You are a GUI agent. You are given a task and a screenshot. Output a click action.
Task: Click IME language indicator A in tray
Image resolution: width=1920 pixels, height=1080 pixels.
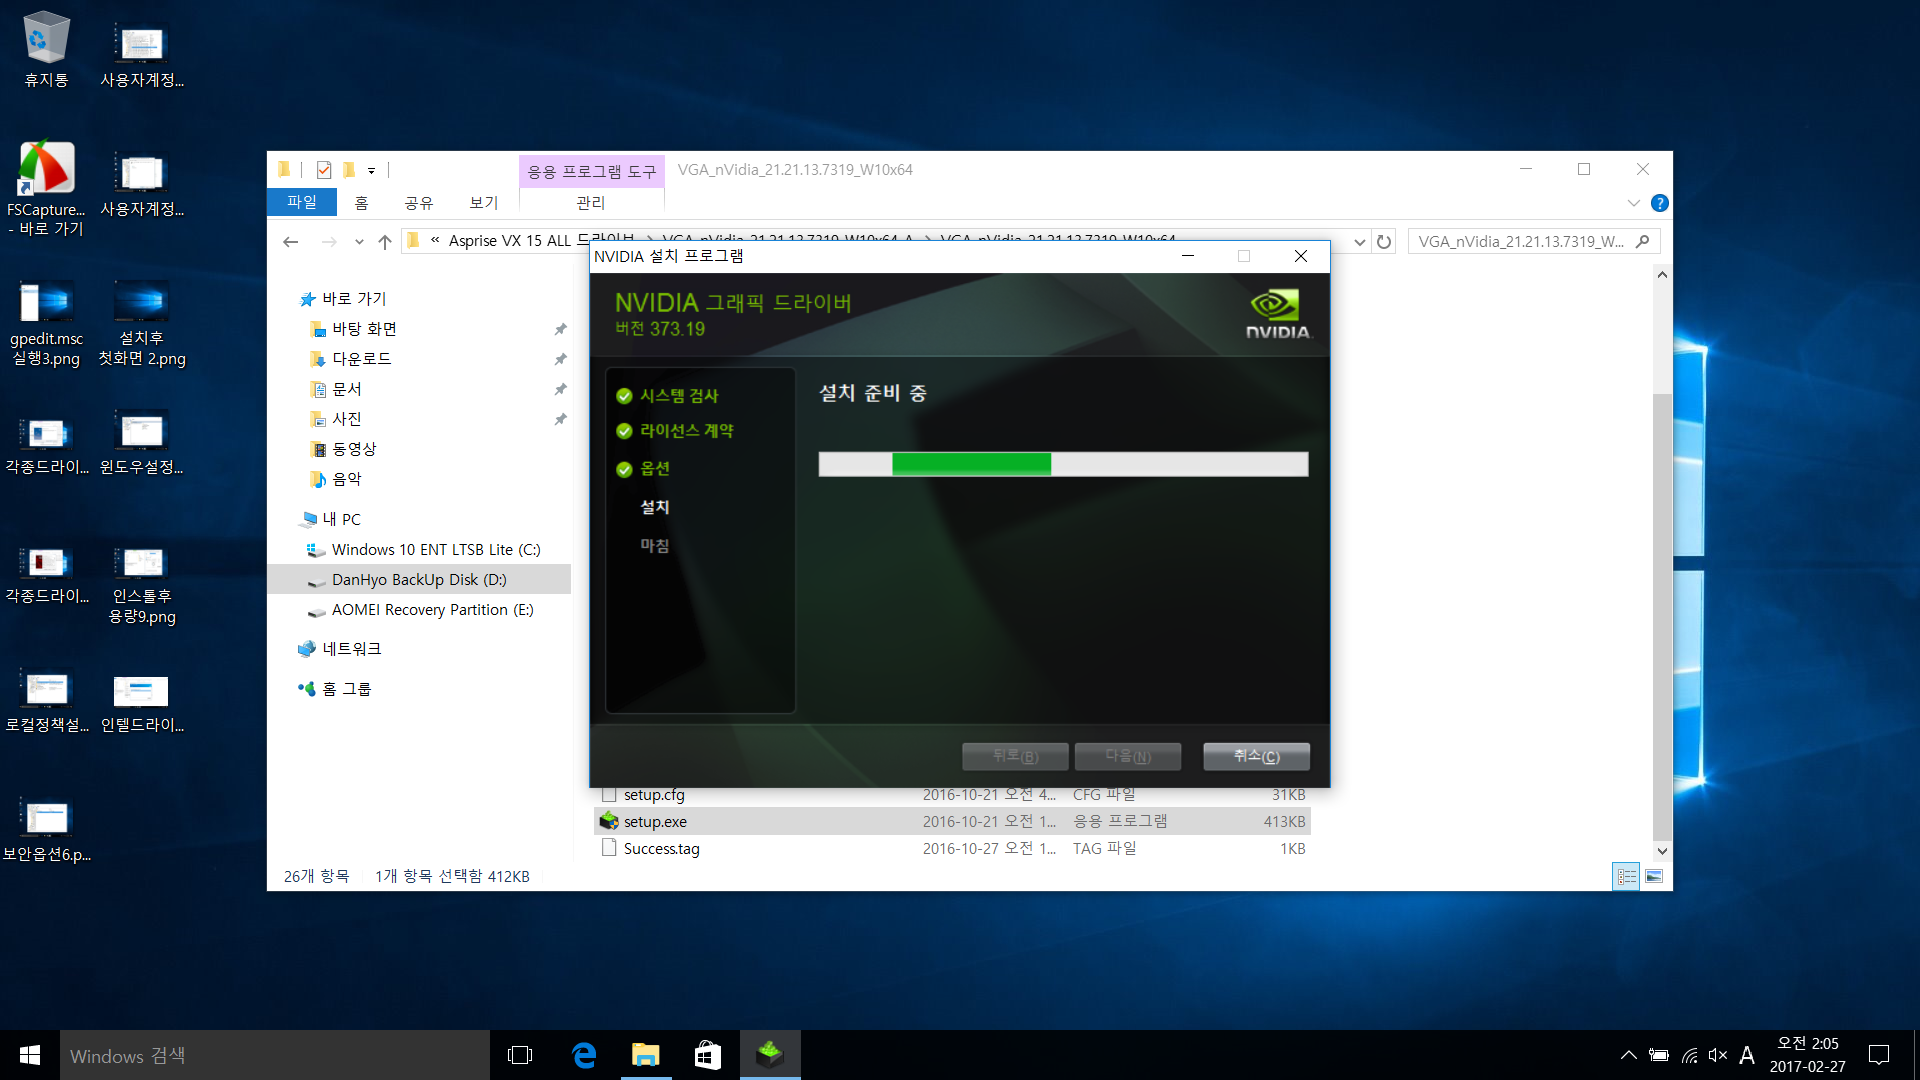[x=1747, y=1055]
